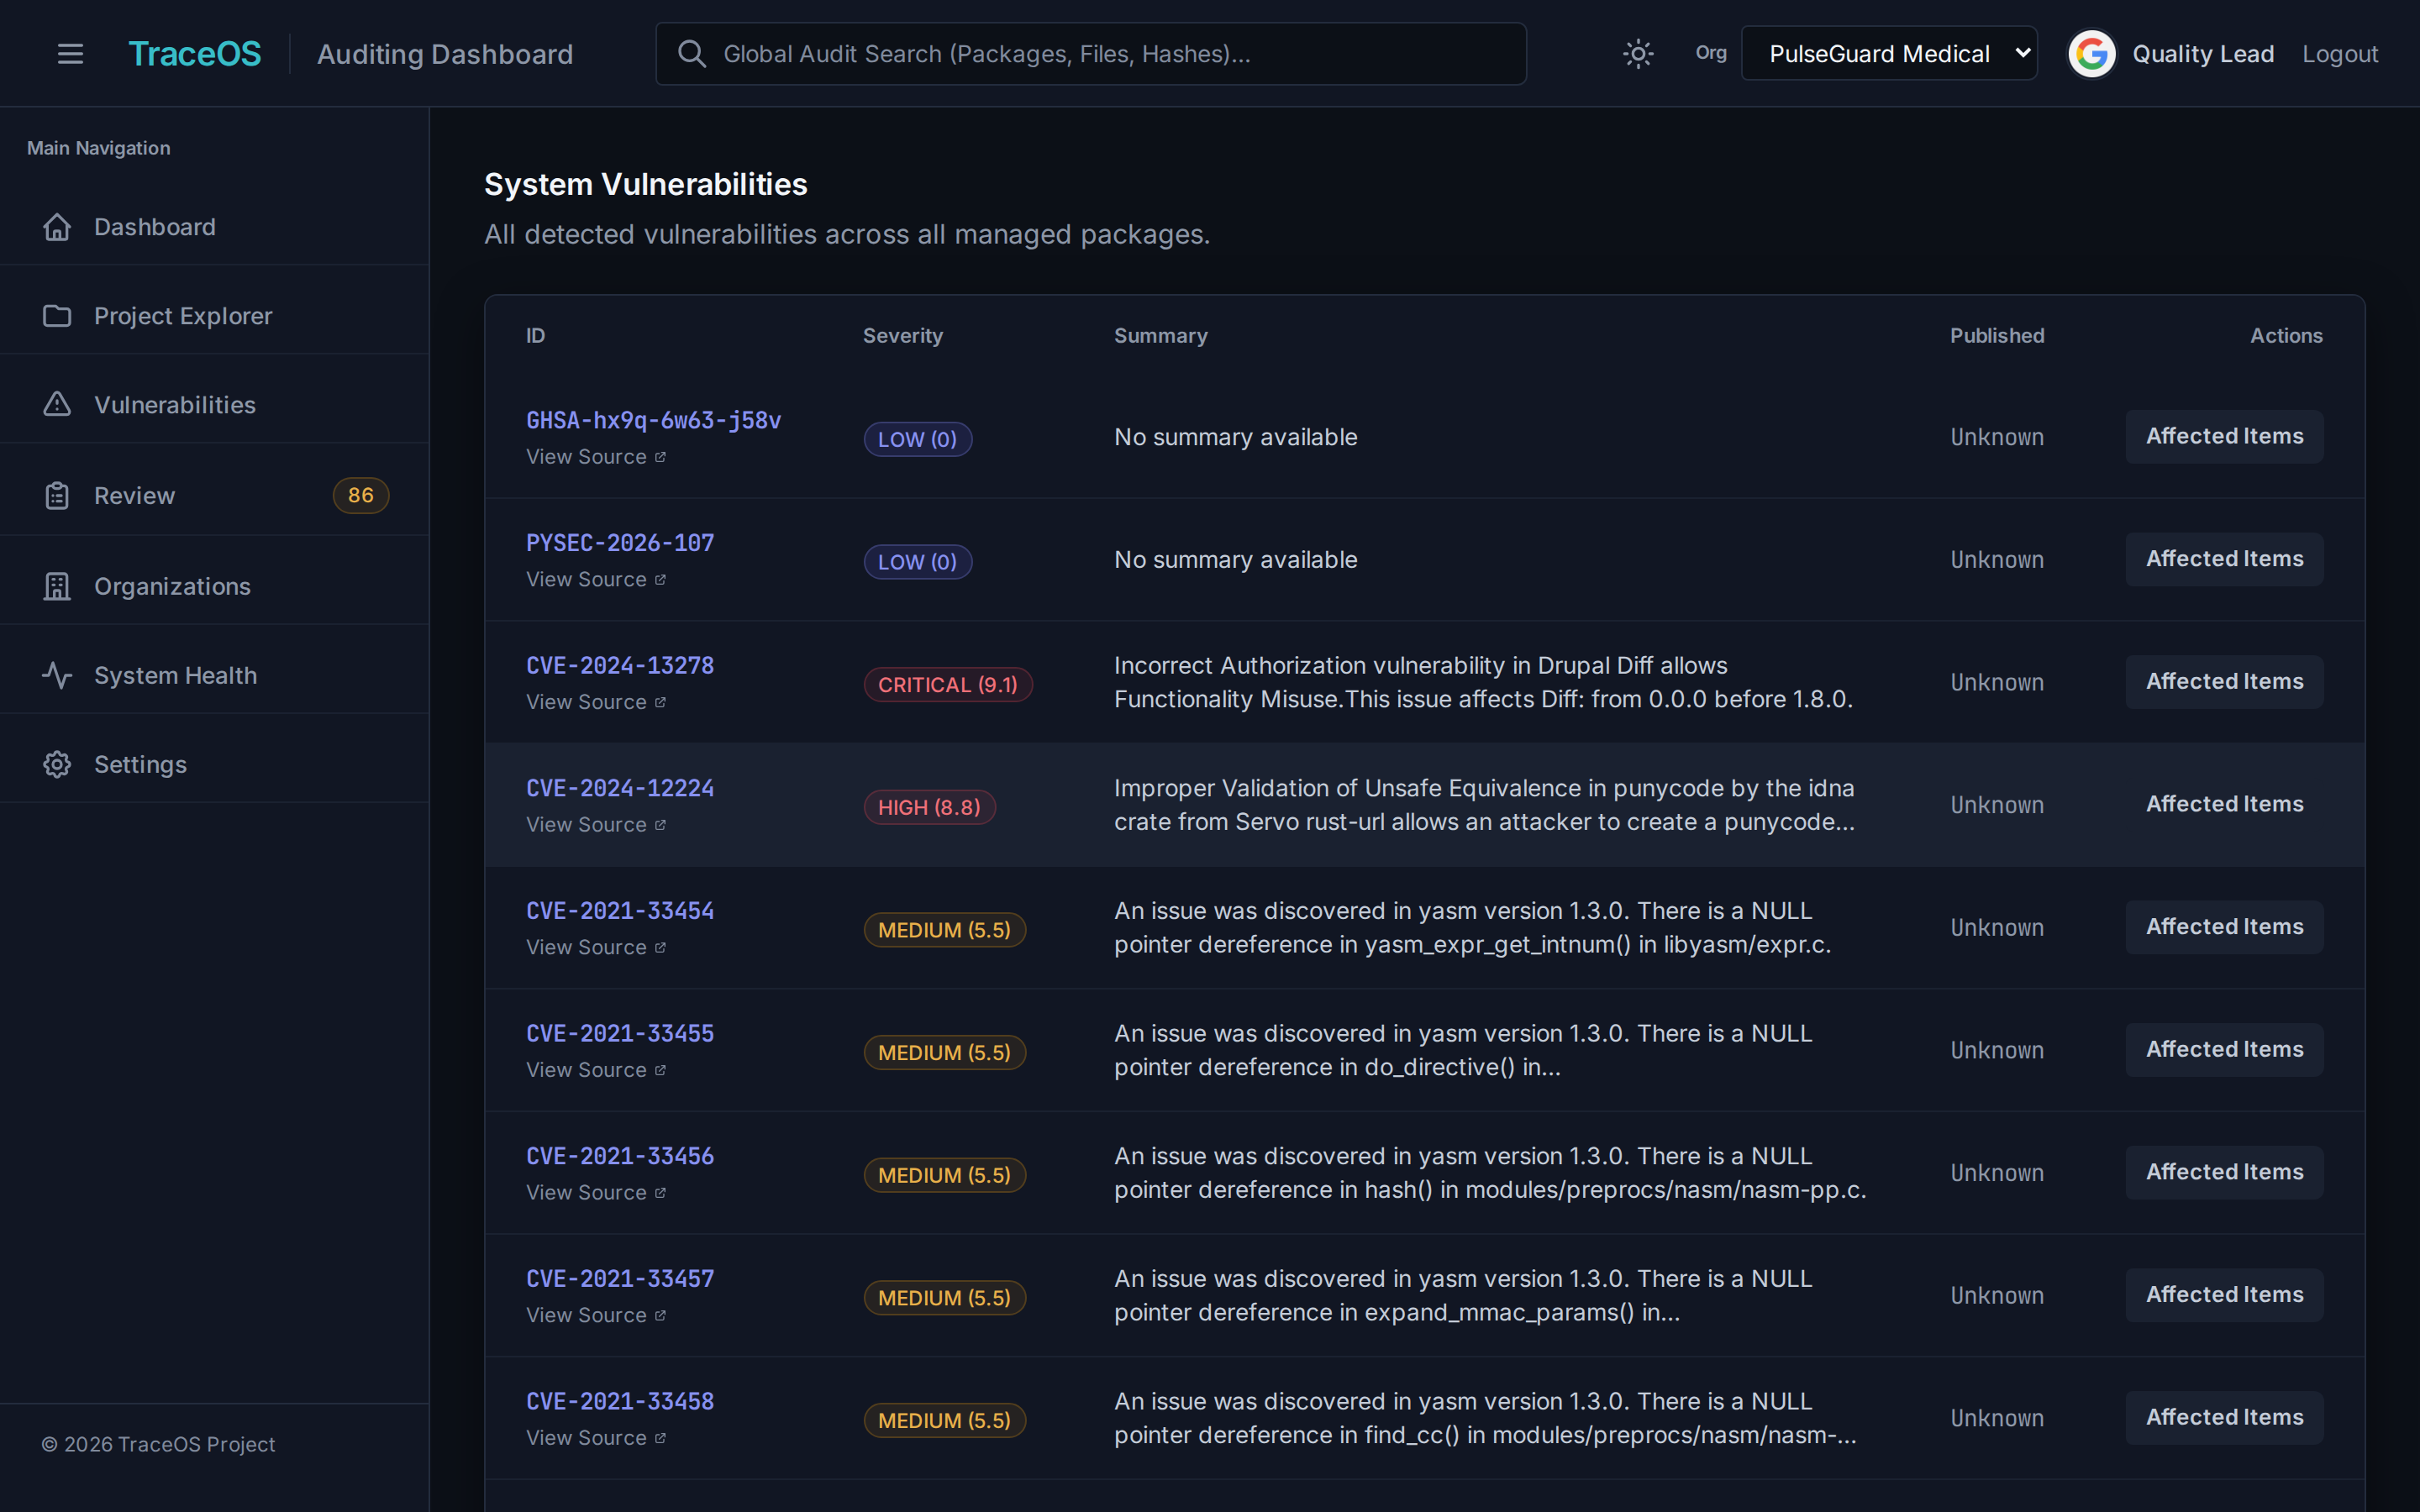Click the Review clipboard icon
The image size is (2420, 1512).
(x=57, y=496)
